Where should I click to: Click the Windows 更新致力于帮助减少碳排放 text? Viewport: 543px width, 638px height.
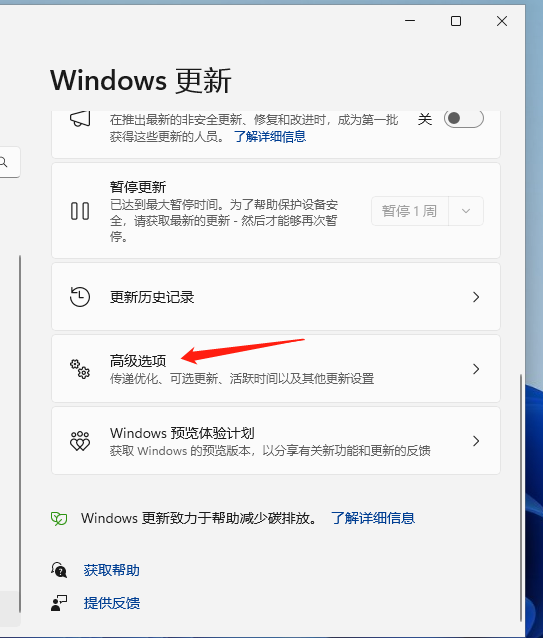pyautogui.click(x=199, y=518)
